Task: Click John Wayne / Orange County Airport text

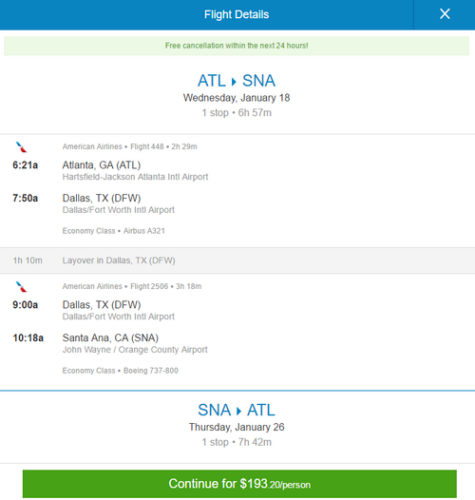Action: (x=135, y=350)
